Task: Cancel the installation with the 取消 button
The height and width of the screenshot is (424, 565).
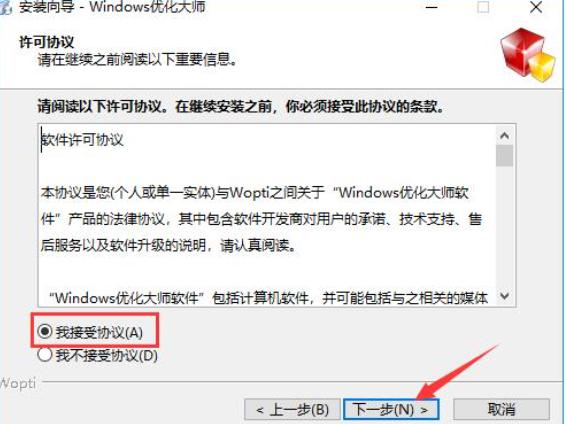Action: click(502, 410)
